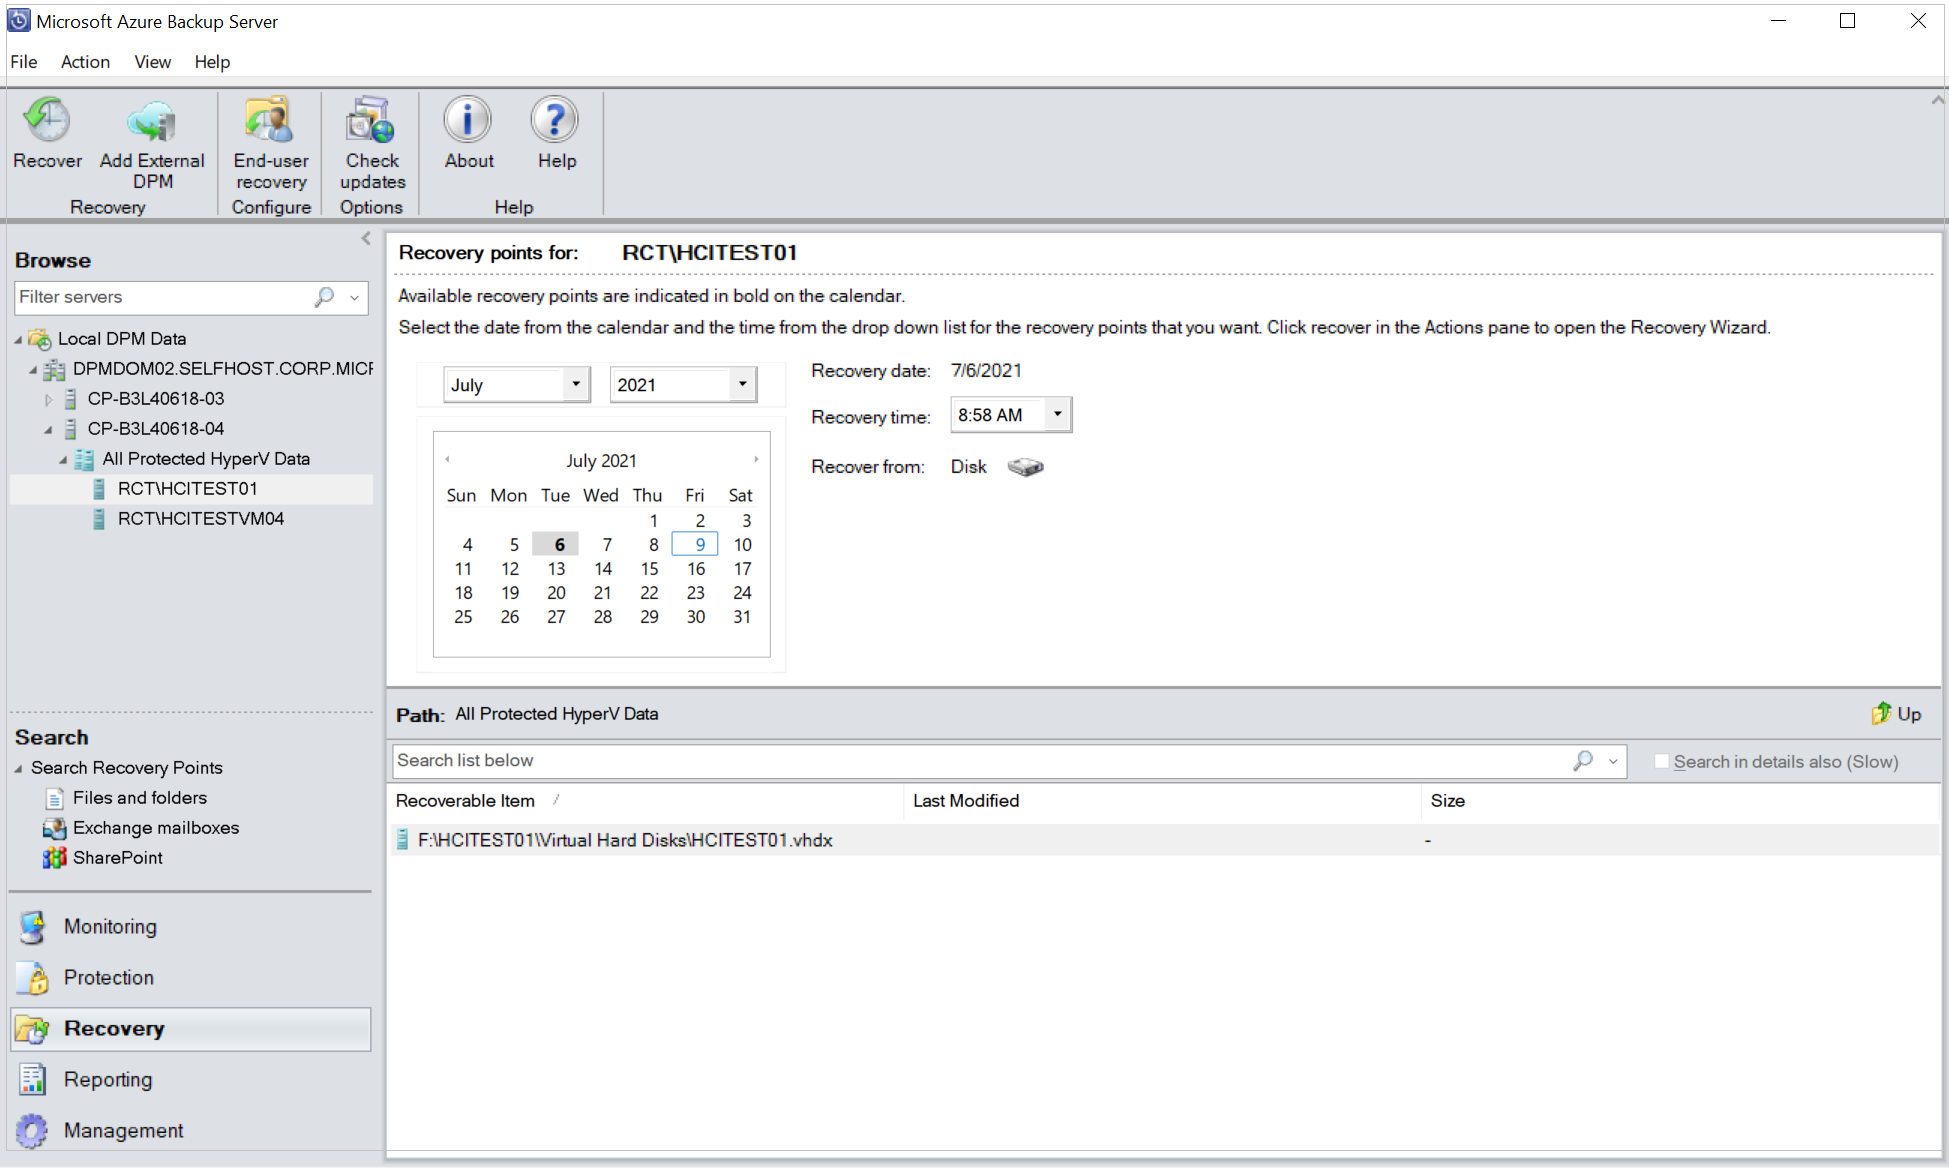The image size is (1949, 1169).
Task: Click F:\HCITEST01\Virtual Hard Disks\HCITEST01.vhdx item
Action: tap(625, 839)
